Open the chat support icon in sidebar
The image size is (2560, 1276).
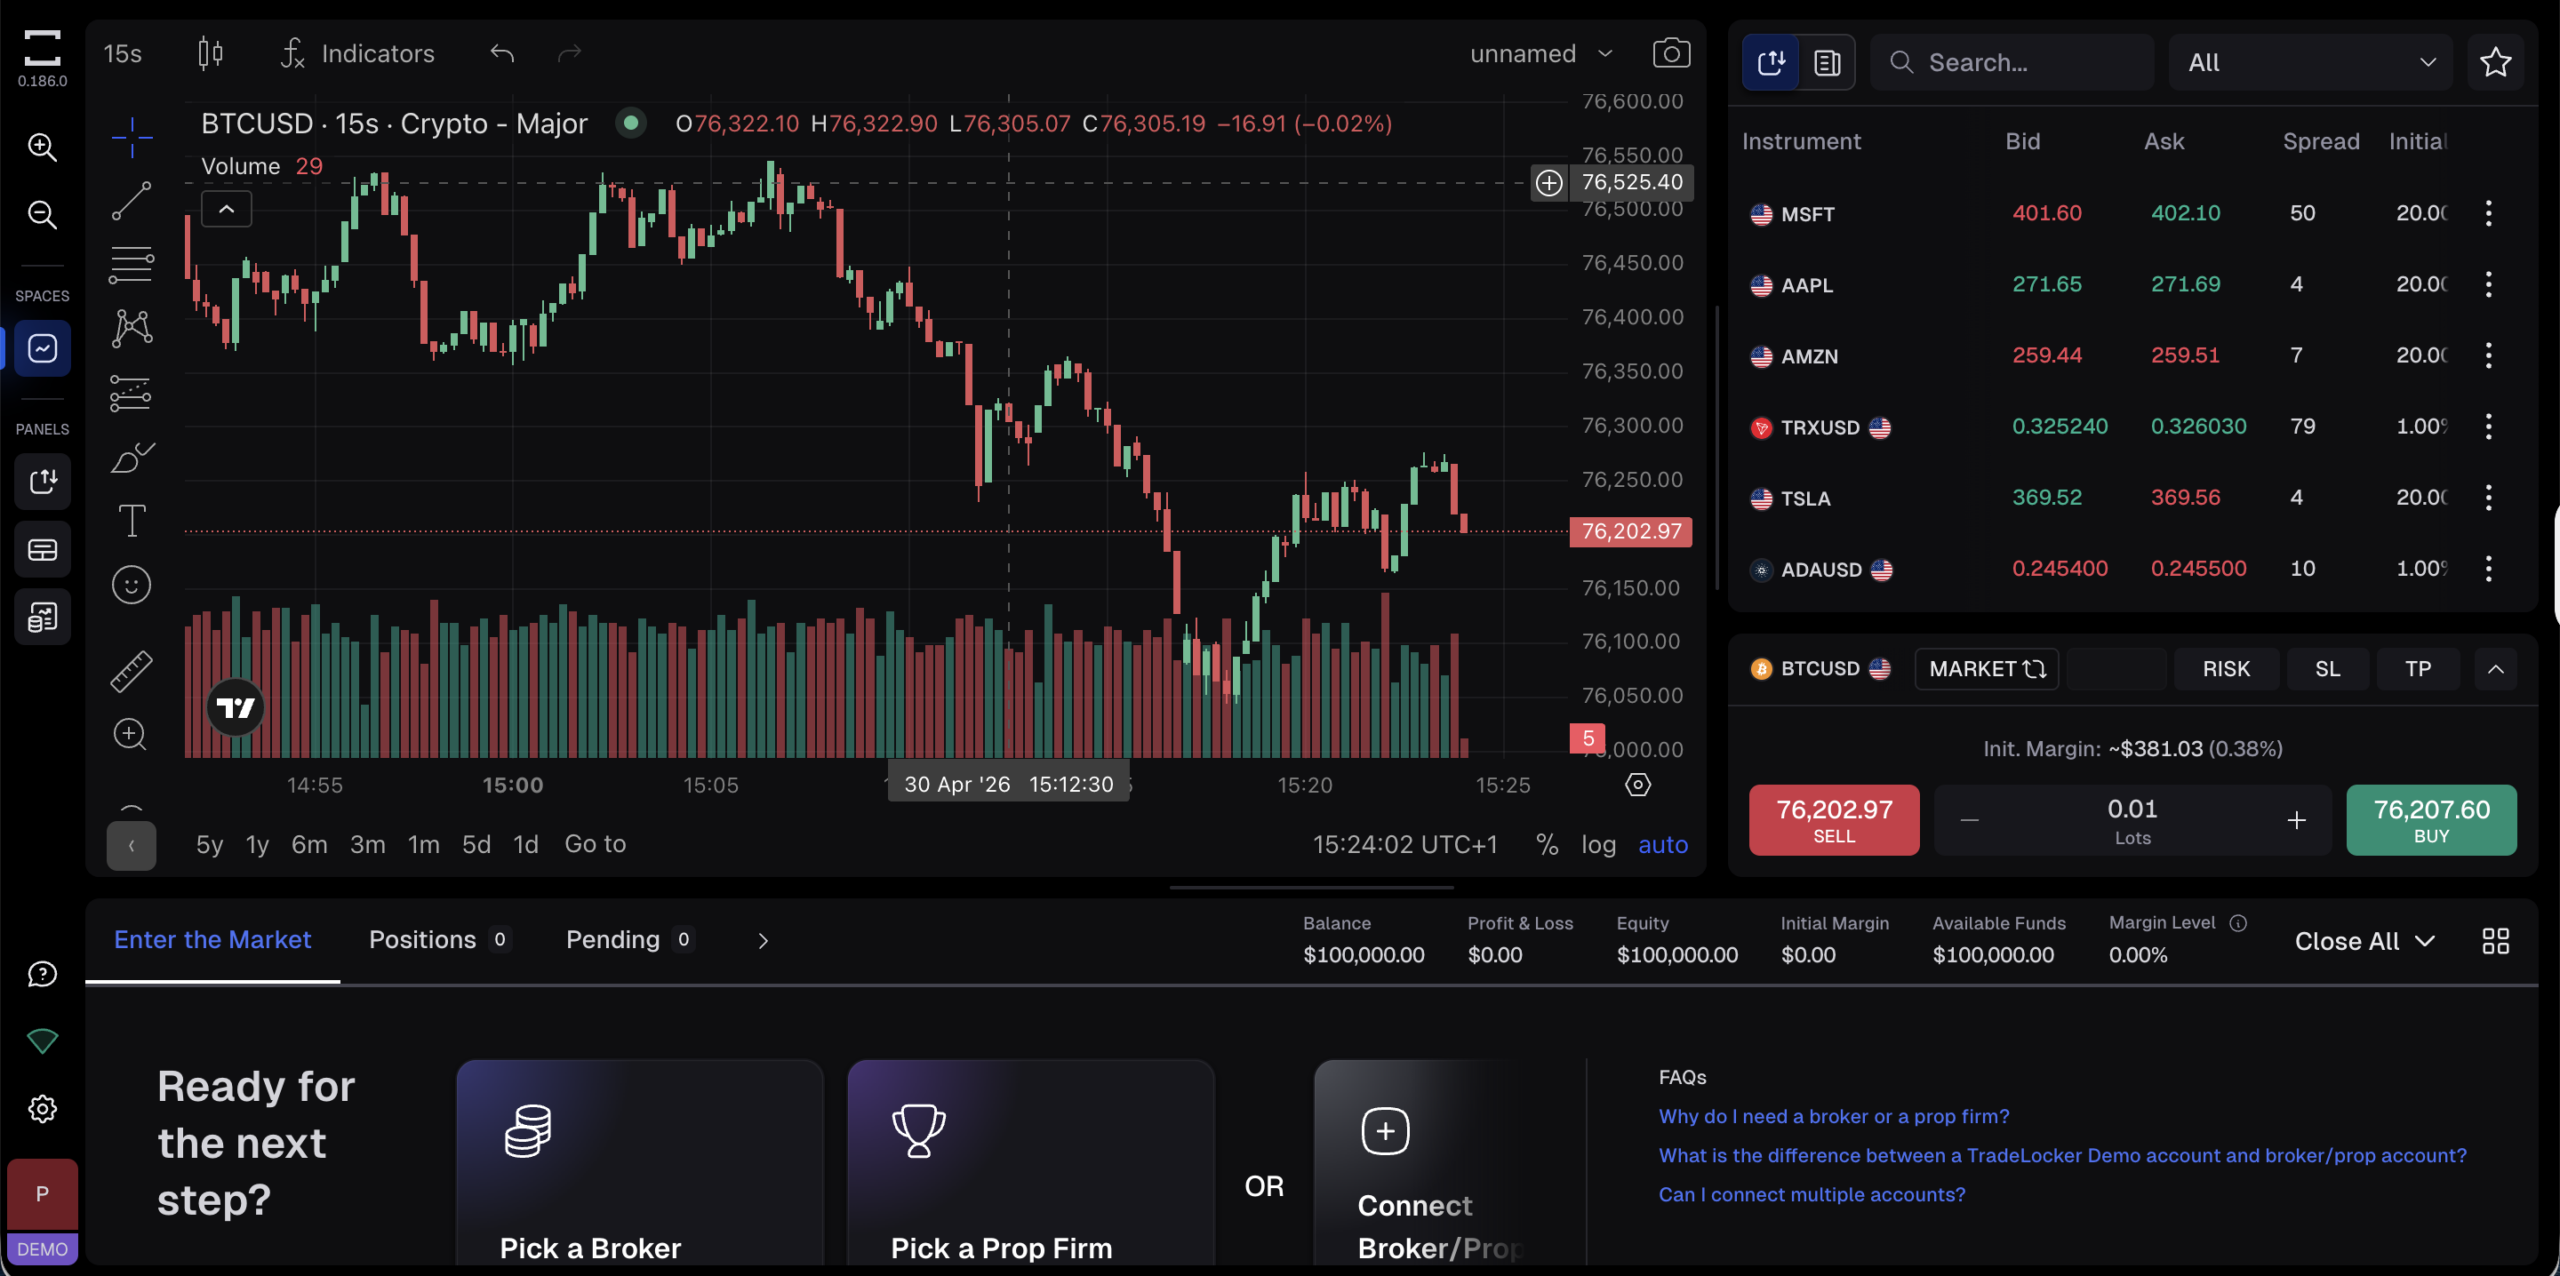pos(42,974)
